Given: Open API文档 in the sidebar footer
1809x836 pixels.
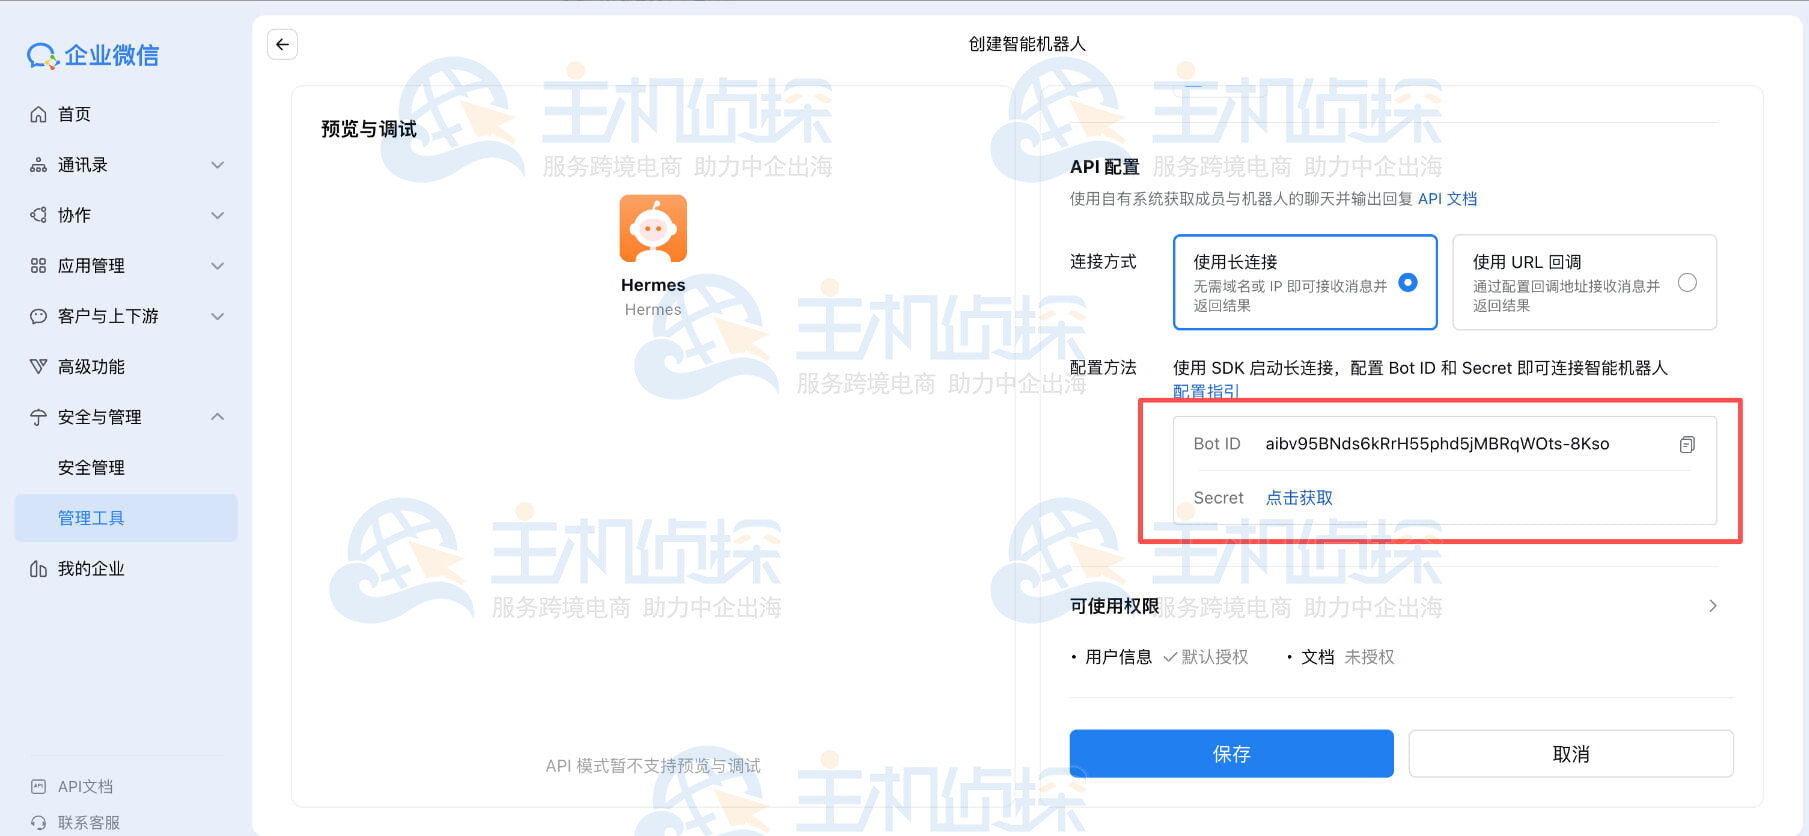Looking at the screenshot, I should click(x=85, y=786).
